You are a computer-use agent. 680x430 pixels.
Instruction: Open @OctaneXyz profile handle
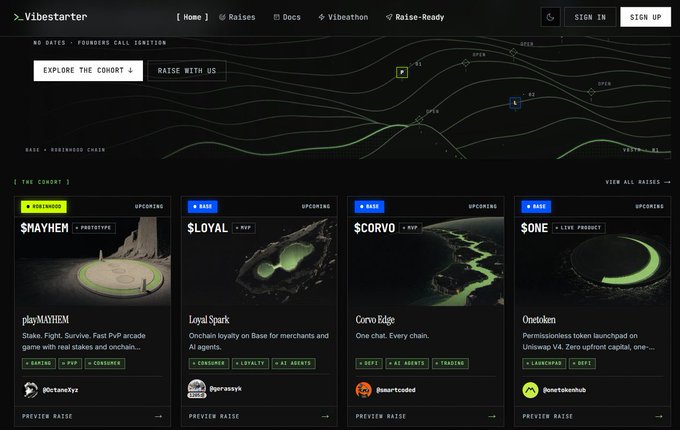tap(60, 390)
